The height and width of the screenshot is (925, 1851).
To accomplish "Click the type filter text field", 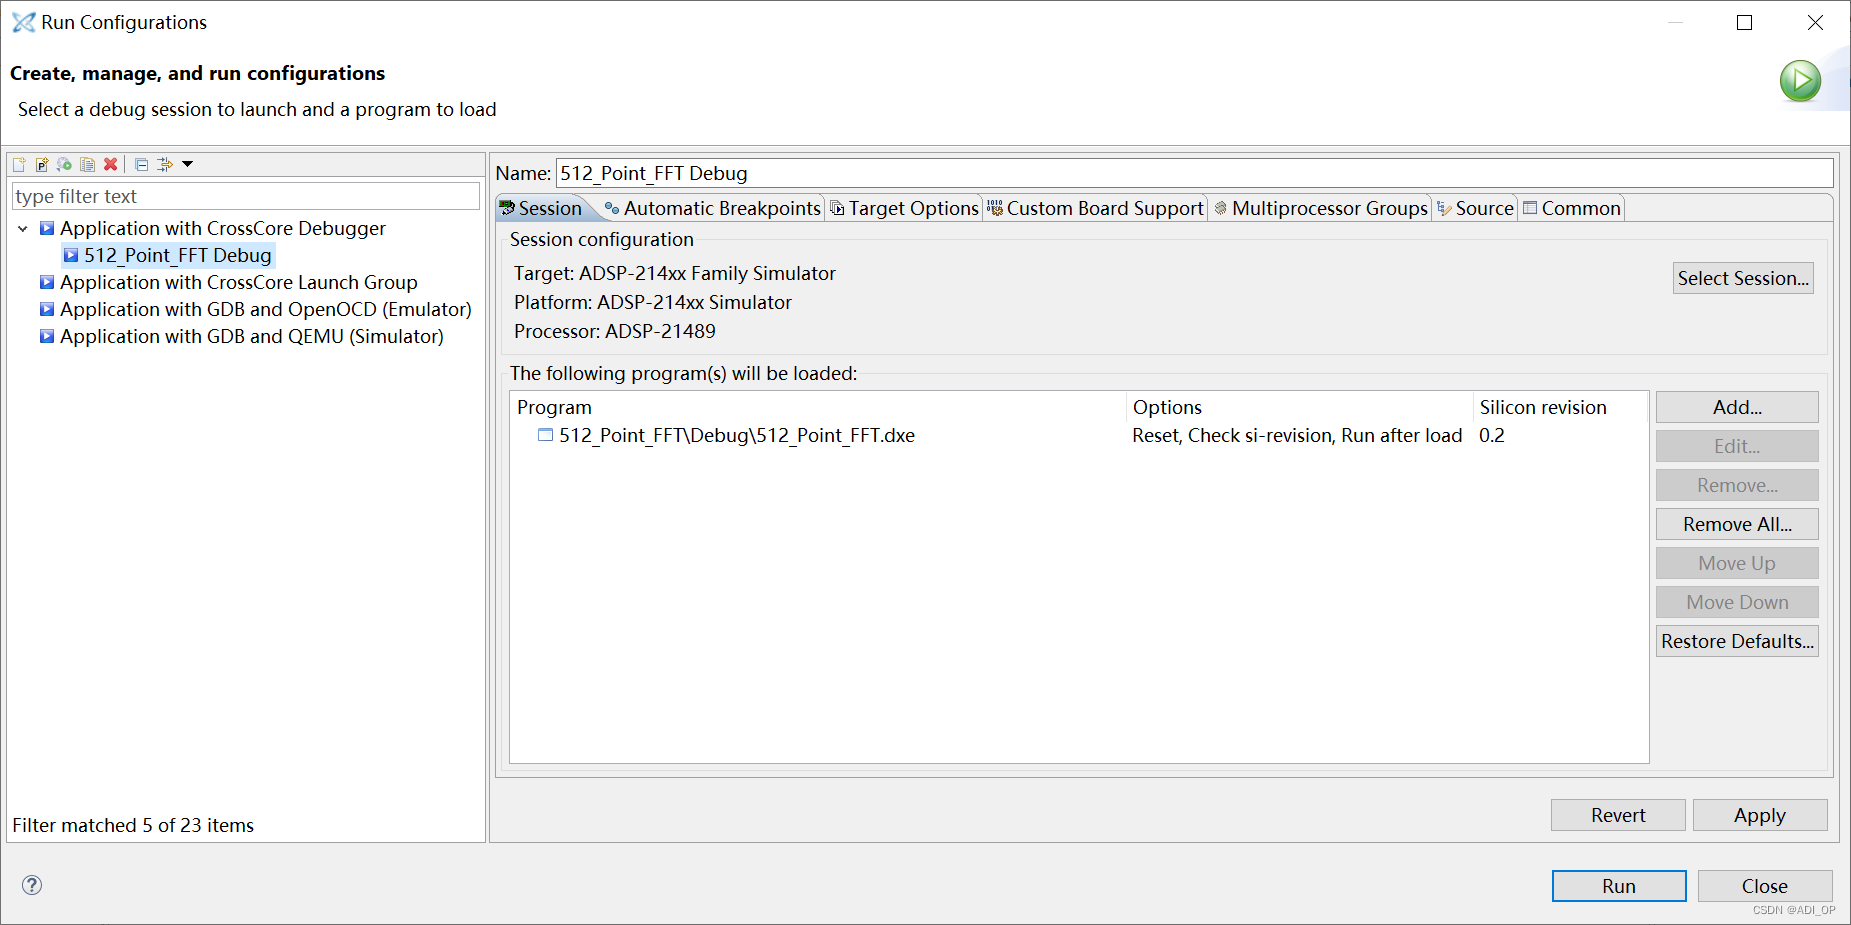I will click(x=246, y=196).
